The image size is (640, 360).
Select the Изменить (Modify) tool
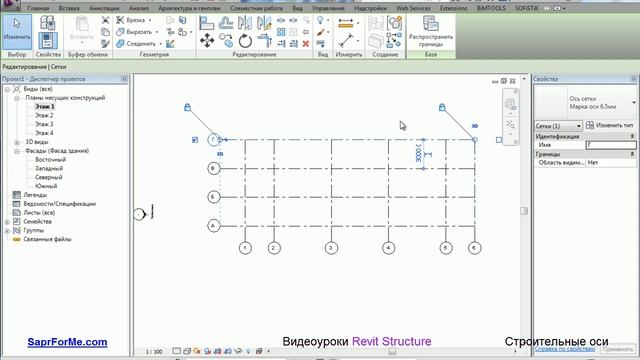point(17,32)
